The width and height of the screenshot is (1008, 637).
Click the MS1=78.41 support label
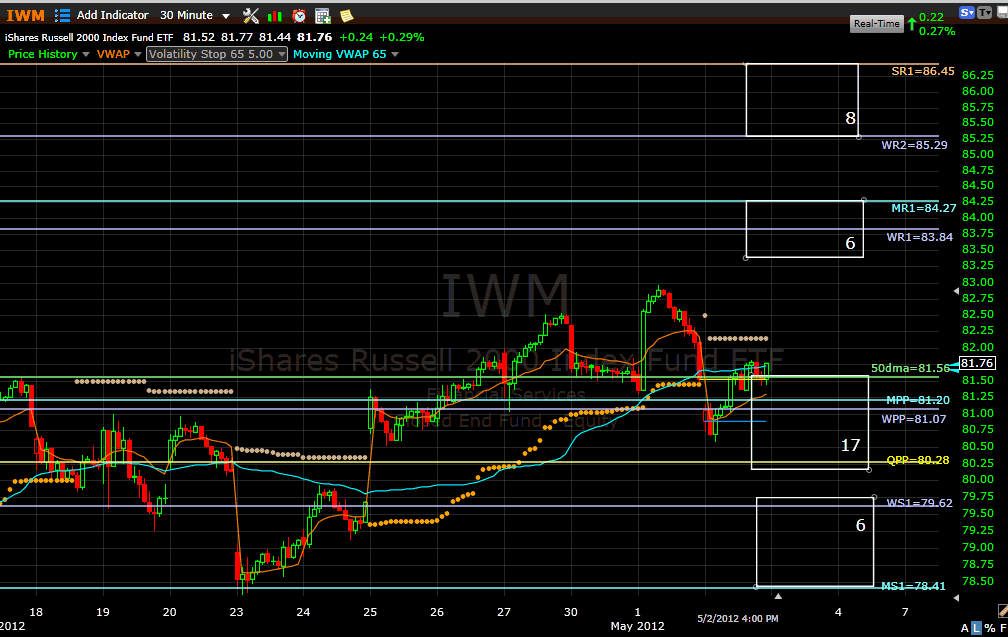[913, 586]
